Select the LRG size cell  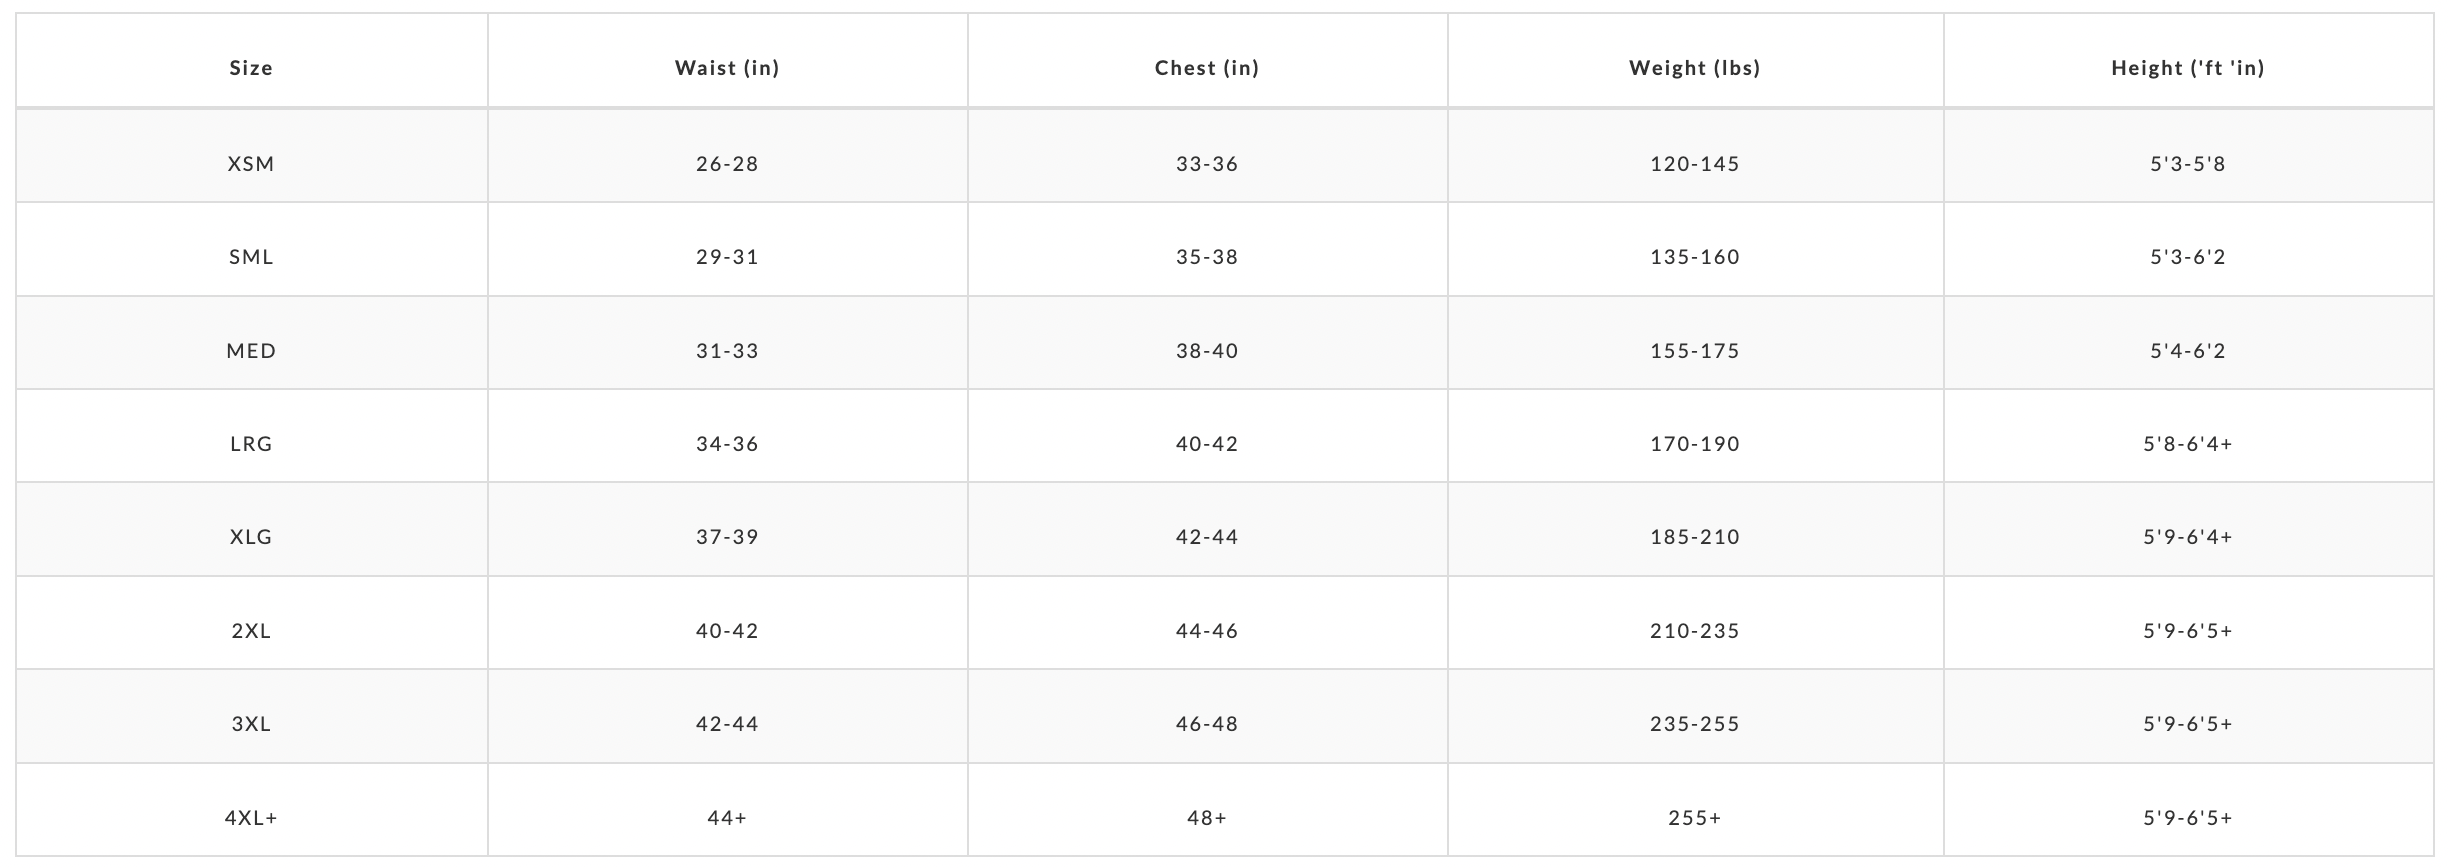pyautogui.click(x=251, y=444)
